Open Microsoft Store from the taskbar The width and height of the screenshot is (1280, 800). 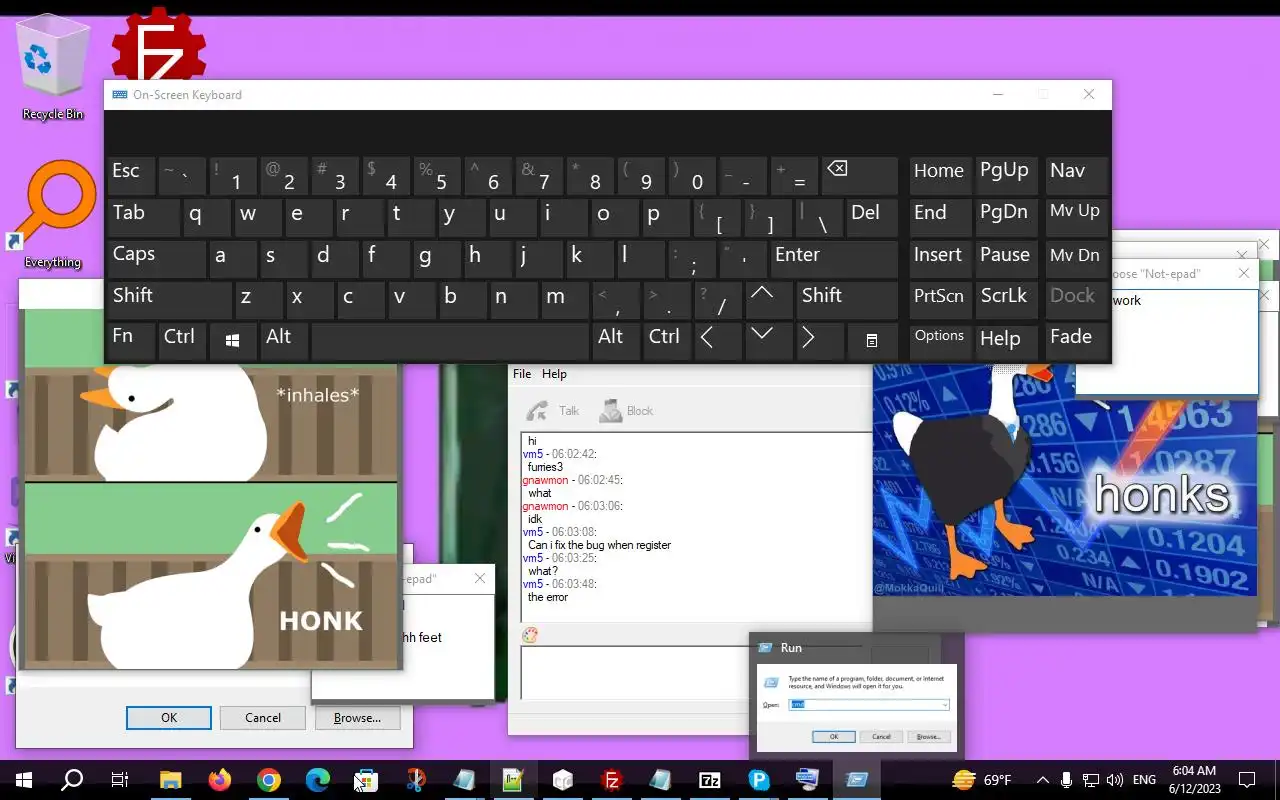point(366,780)
